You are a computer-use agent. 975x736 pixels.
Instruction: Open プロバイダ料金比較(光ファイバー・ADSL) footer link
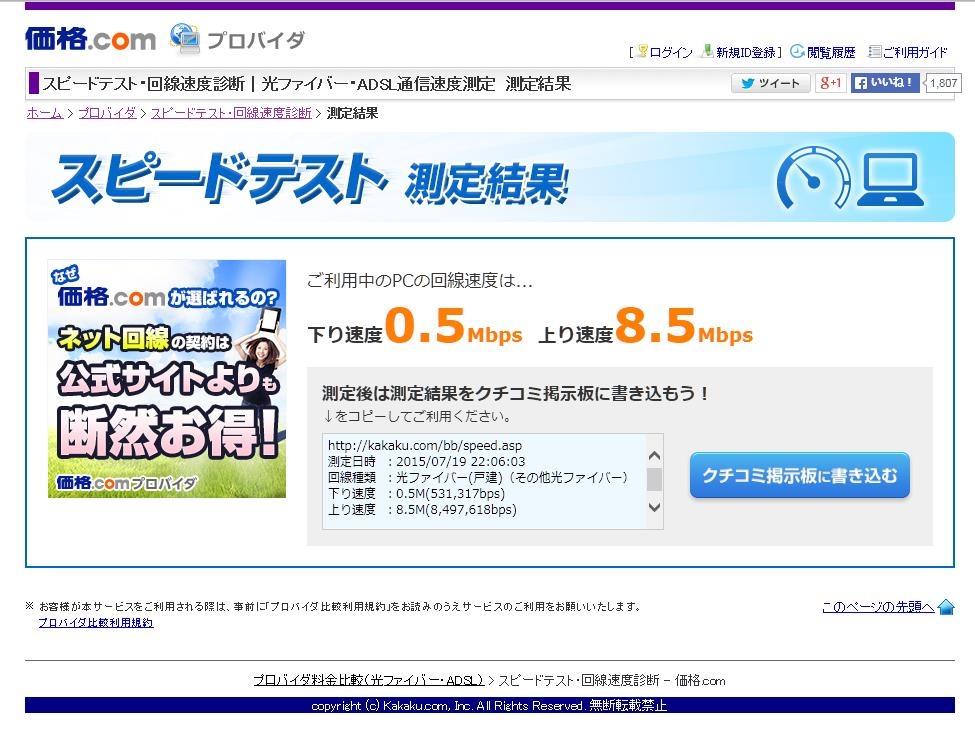pos(368,680)
